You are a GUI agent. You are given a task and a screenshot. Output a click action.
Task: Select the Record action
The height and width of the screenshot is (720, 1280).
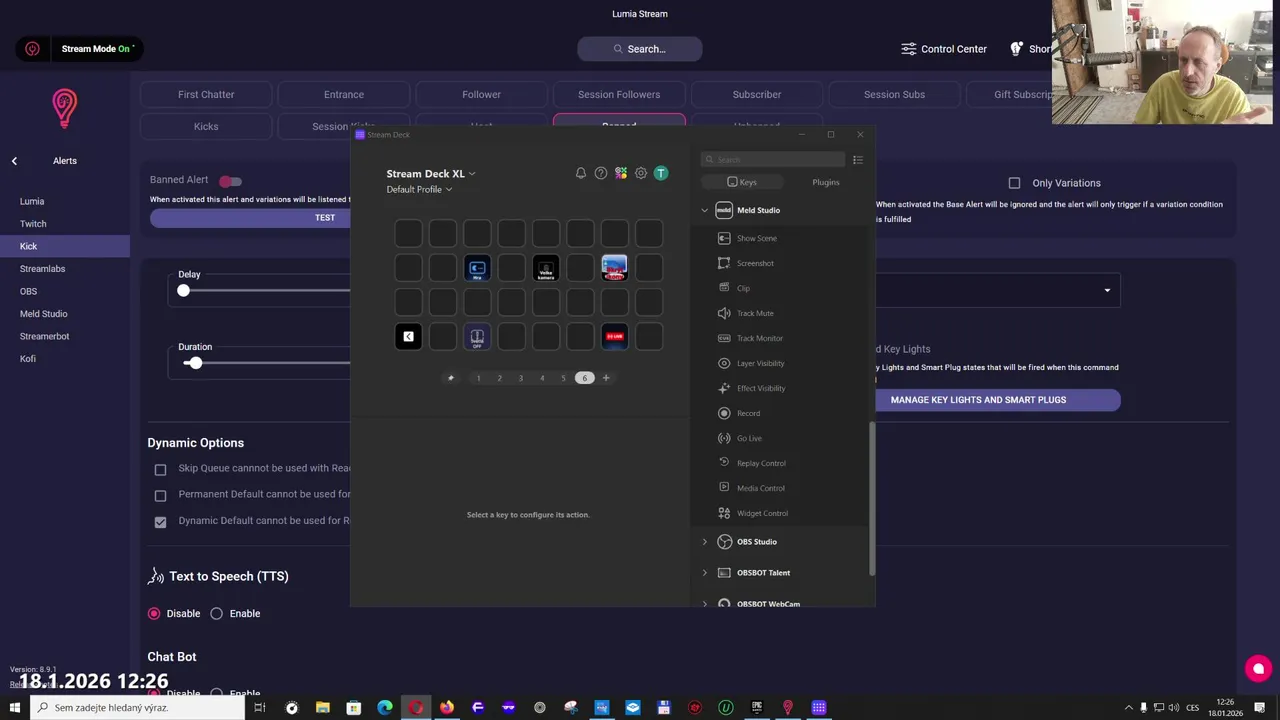pyautogui.click(x=748, y=413)
